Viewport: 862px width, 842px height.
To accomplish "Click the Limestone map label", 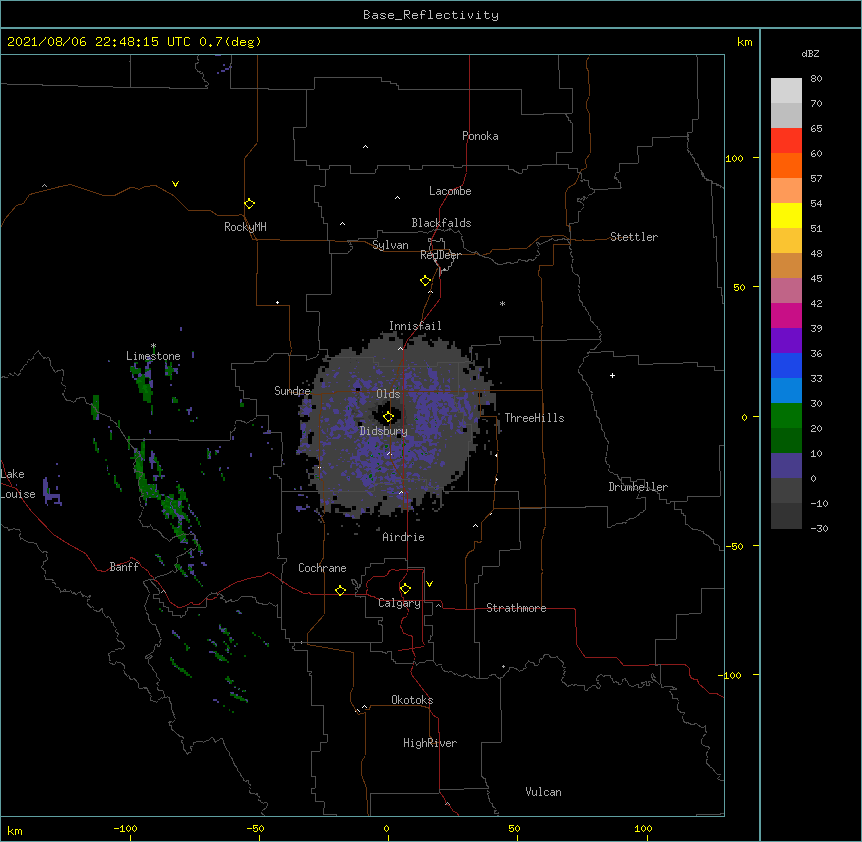I will coord(153,356).
